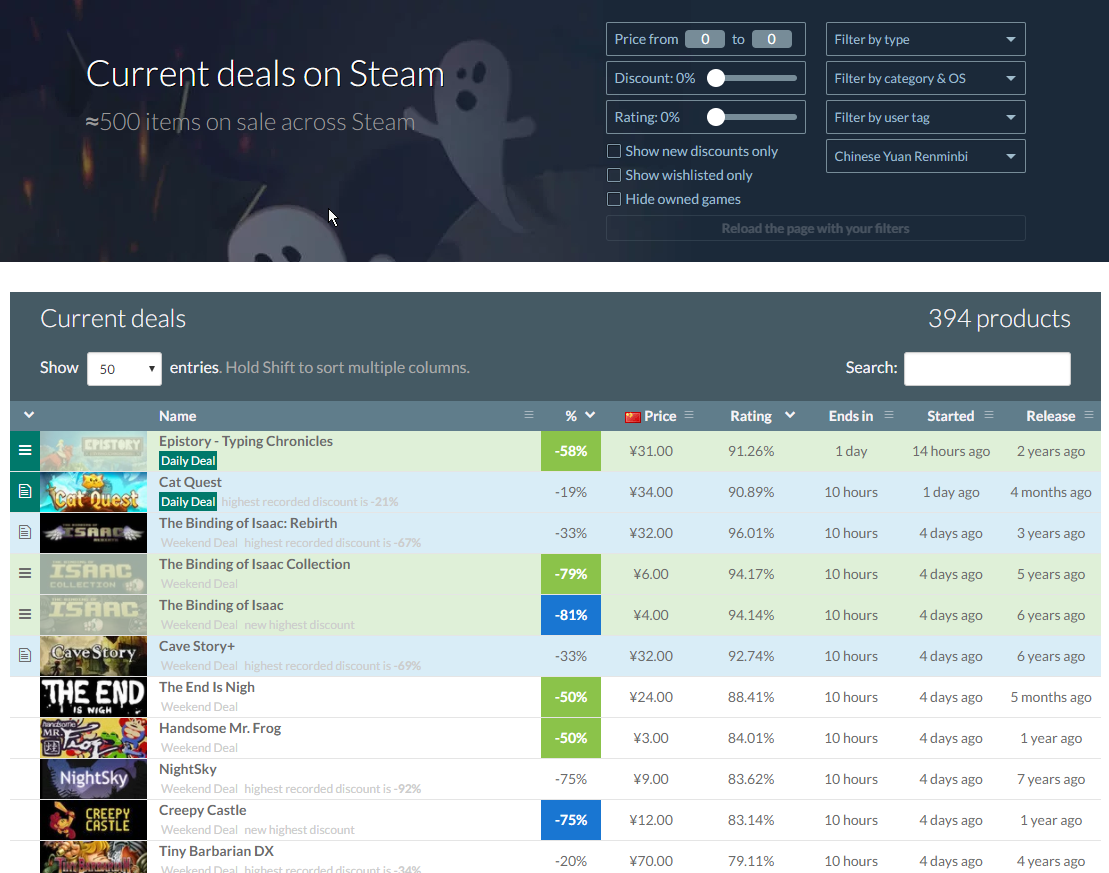Click the Cat Quest thumbnail image
1109x873 pixels.
coord(93,492)
